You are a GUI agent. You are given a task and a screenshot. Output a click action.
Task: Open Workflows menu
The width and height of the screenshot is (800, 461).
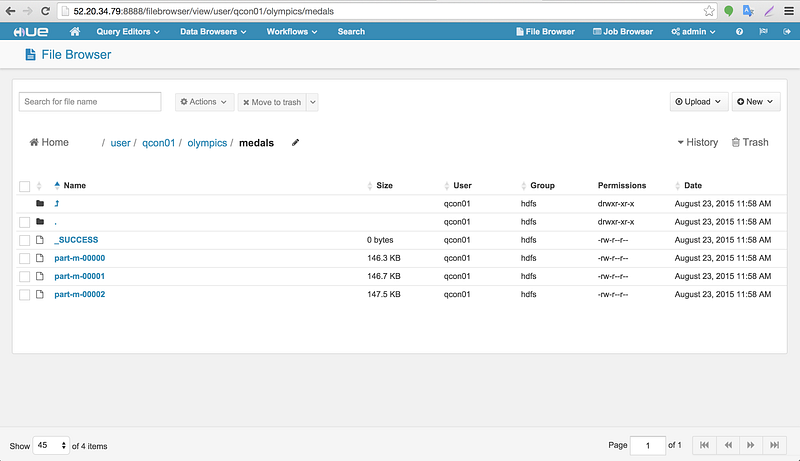coord(292,32)
